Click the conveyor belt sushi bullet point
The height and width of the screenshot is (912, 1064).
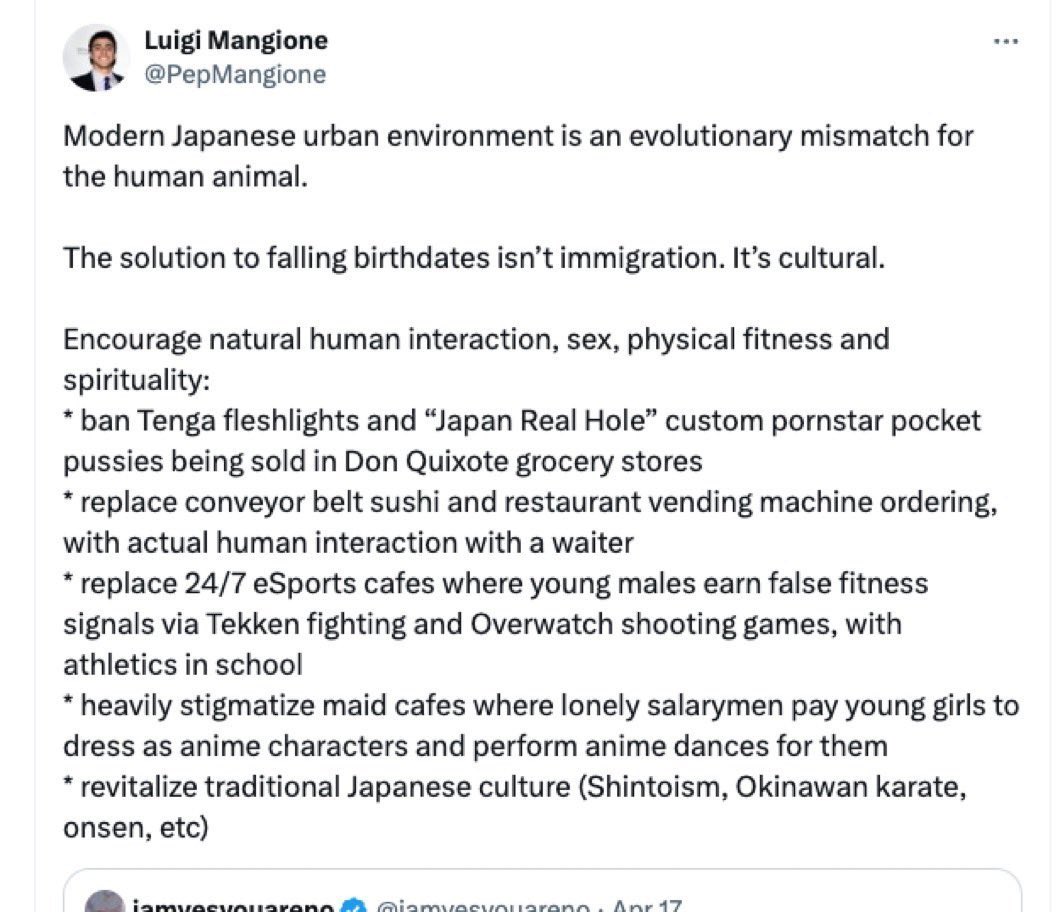pyautogui.click(x=531, y=522)
